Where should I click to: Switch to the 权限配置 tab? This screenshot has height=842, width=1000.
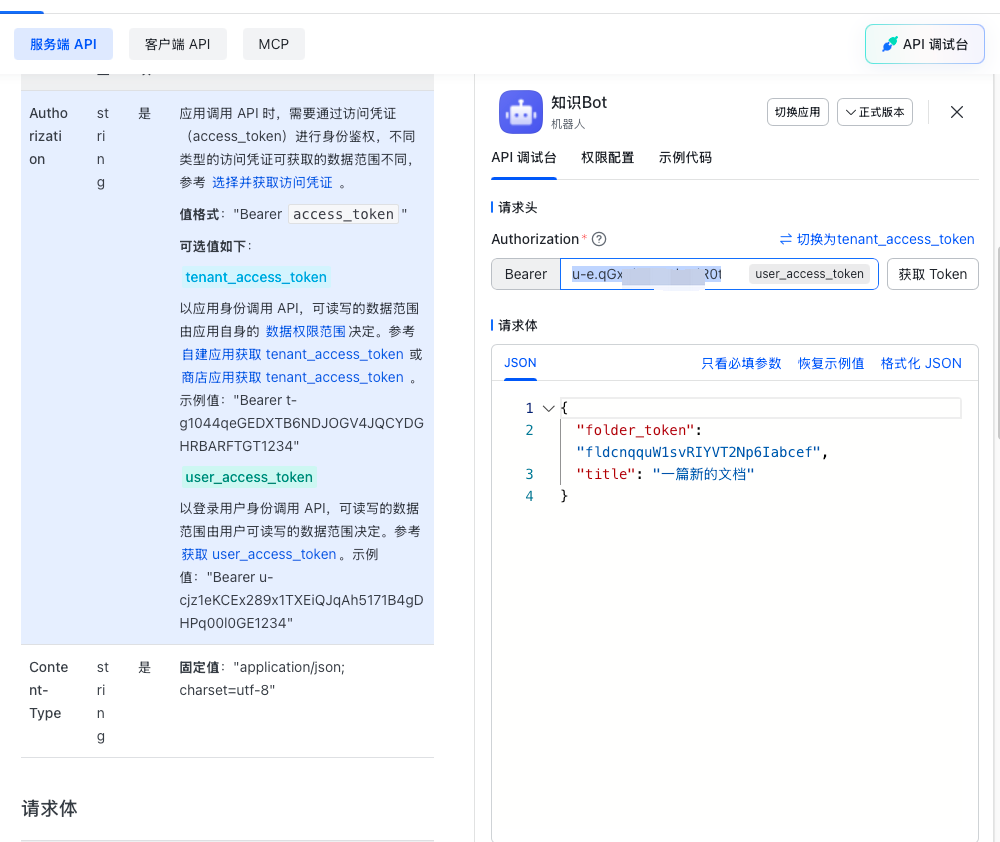[x=607, y=157]
